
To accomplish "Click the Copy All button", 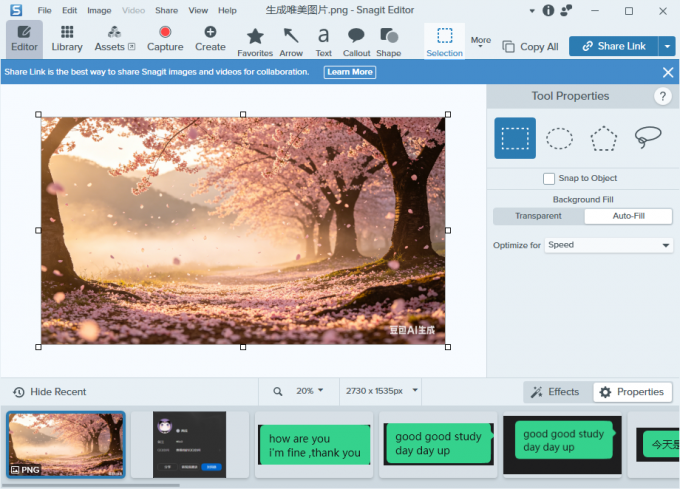I will pyautogui.click(x=530, y=46).
